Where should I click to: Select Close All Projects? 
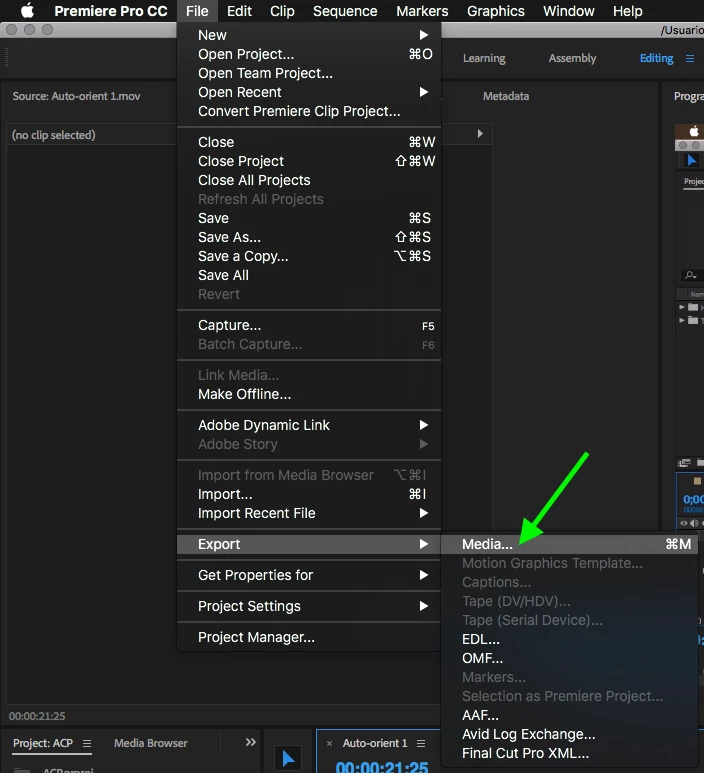pyautogui.click(x=309, y=180)
